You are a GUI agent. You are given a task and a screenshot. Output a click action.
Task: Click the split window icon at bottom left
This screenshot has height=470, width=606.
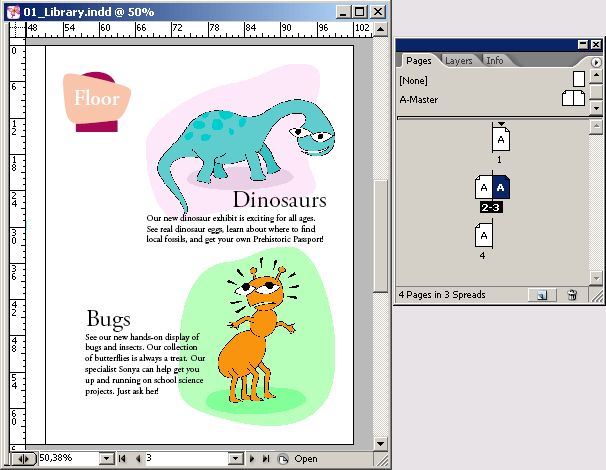[x=23, y=459]
